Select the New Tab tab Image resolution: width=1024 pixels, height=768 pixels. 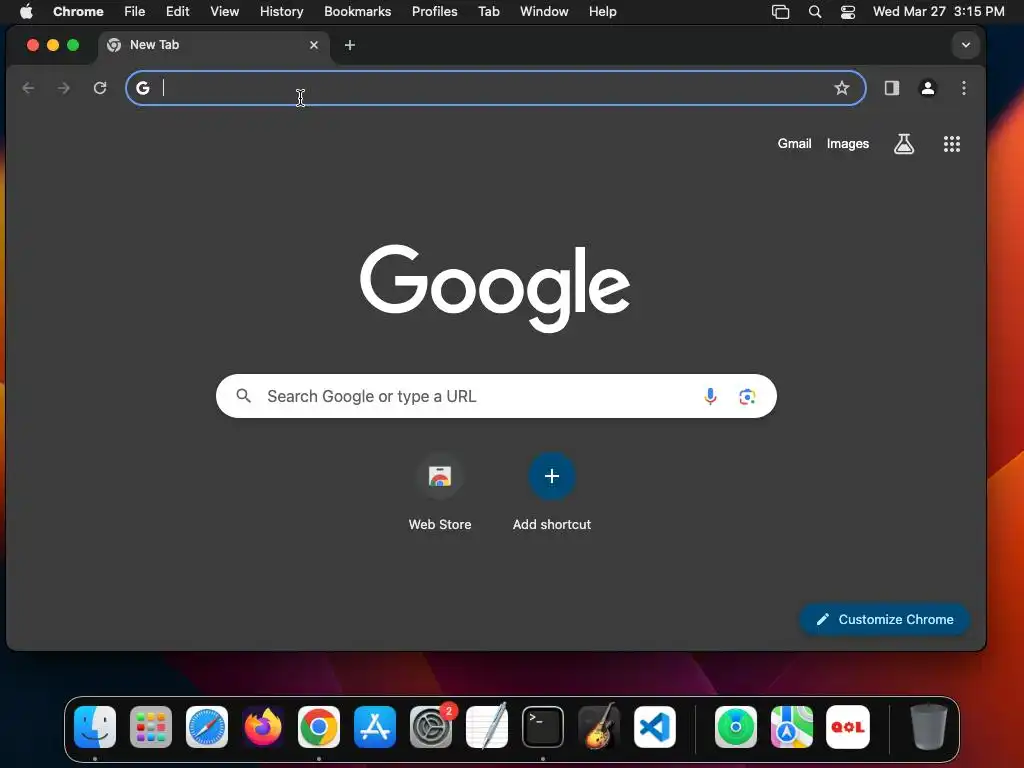click(x=216, y=45)
